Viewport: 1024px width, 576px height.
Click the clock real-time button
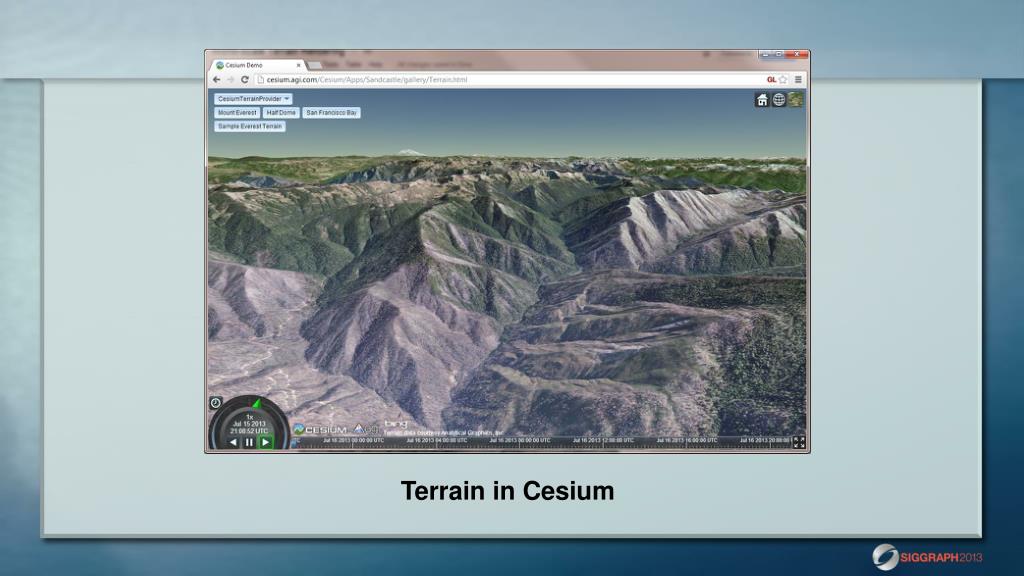(x=216, y=403)
